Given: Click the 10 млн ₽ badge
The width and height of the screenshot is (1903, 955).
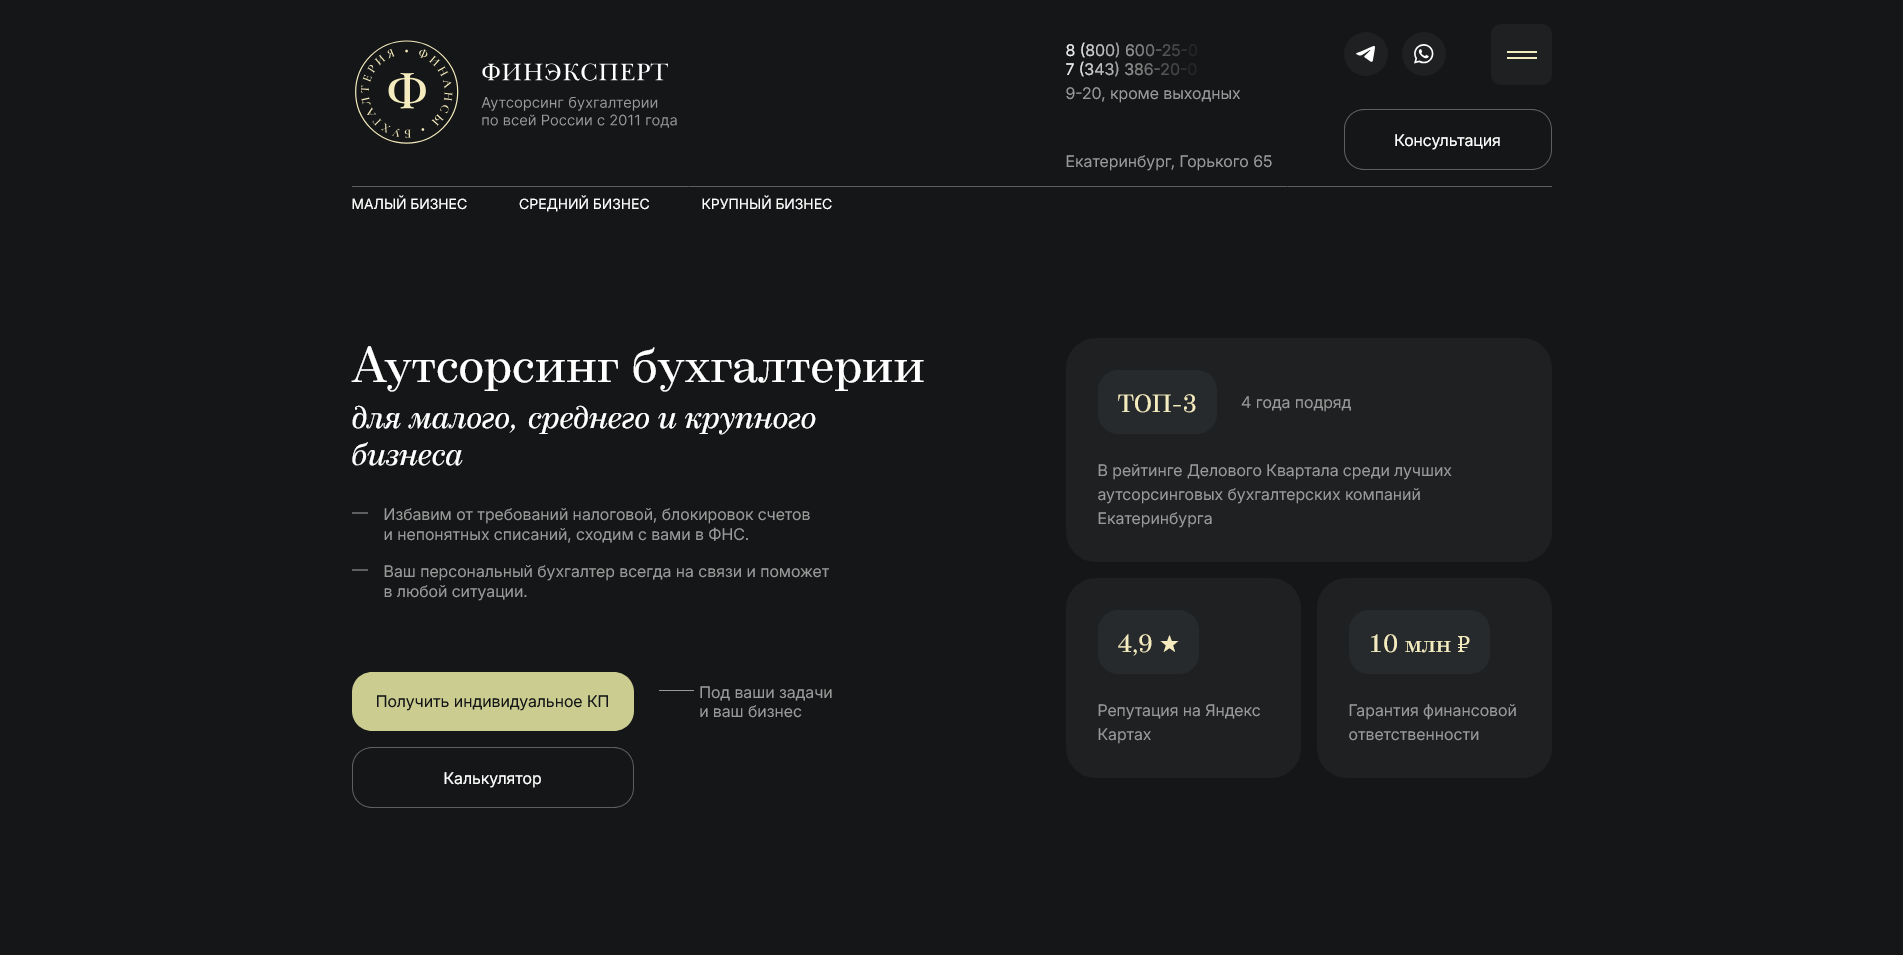Looking at the screenshot, I should (1419, 642).
